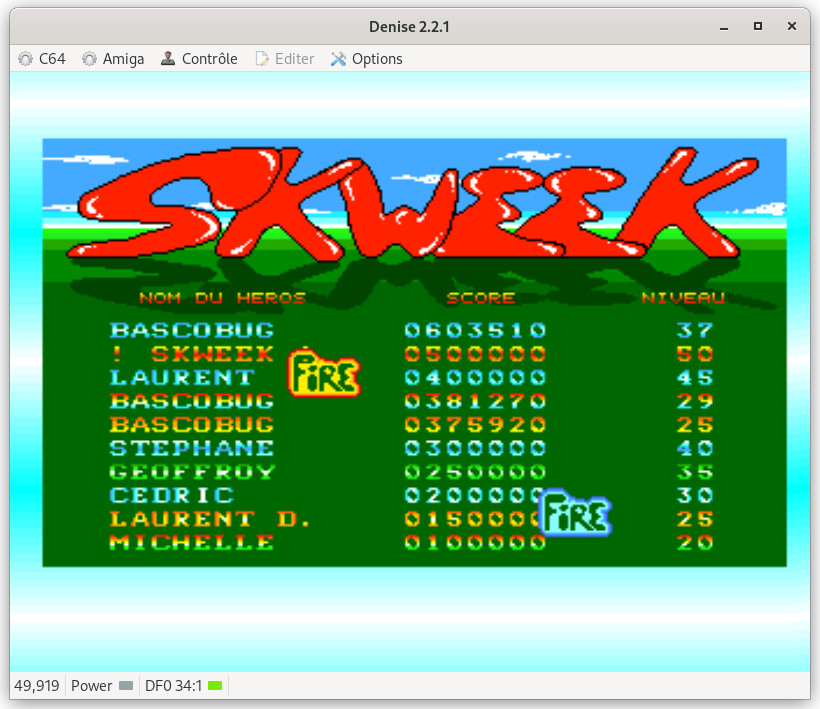Screen dimensions: 820x709
Task: Select the Editer menu item
Action: click(x=284, y=59)
